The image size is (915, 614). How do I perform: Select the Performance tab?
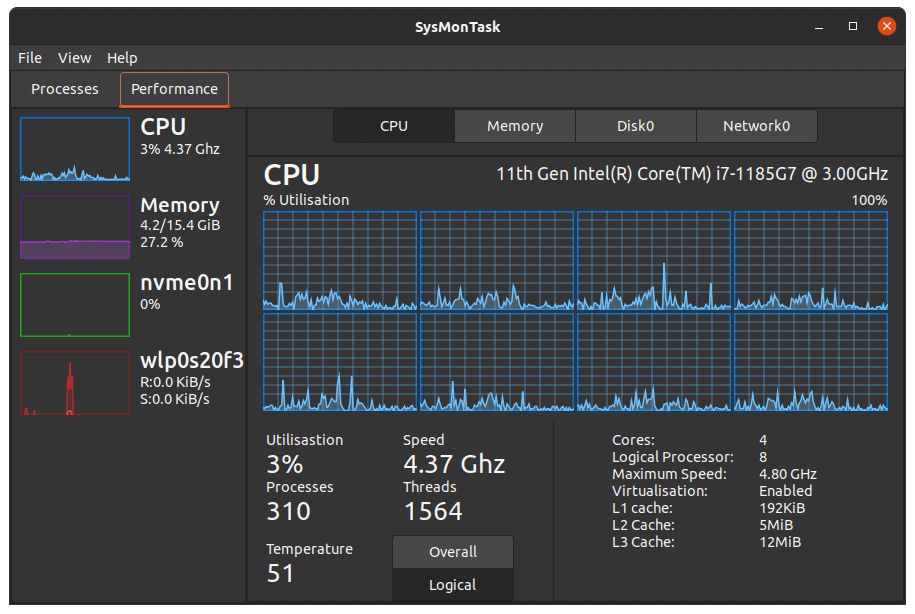coord(173,89)
